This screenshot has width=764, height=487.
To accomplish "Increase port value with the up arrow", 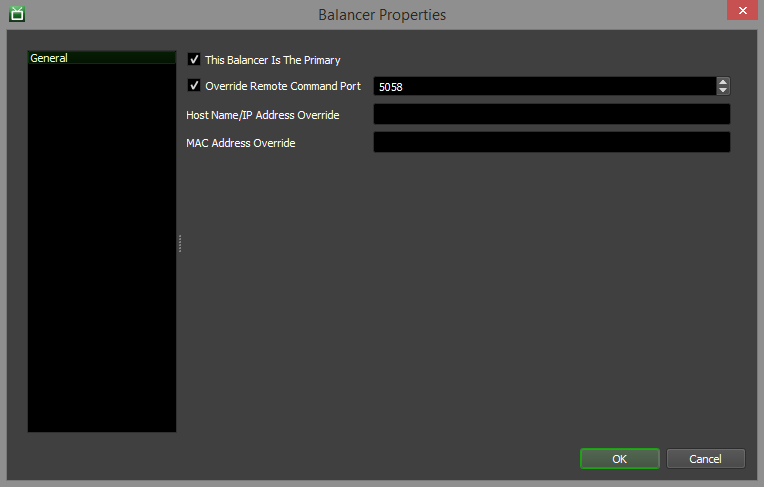I will click(x=723, y=82).
